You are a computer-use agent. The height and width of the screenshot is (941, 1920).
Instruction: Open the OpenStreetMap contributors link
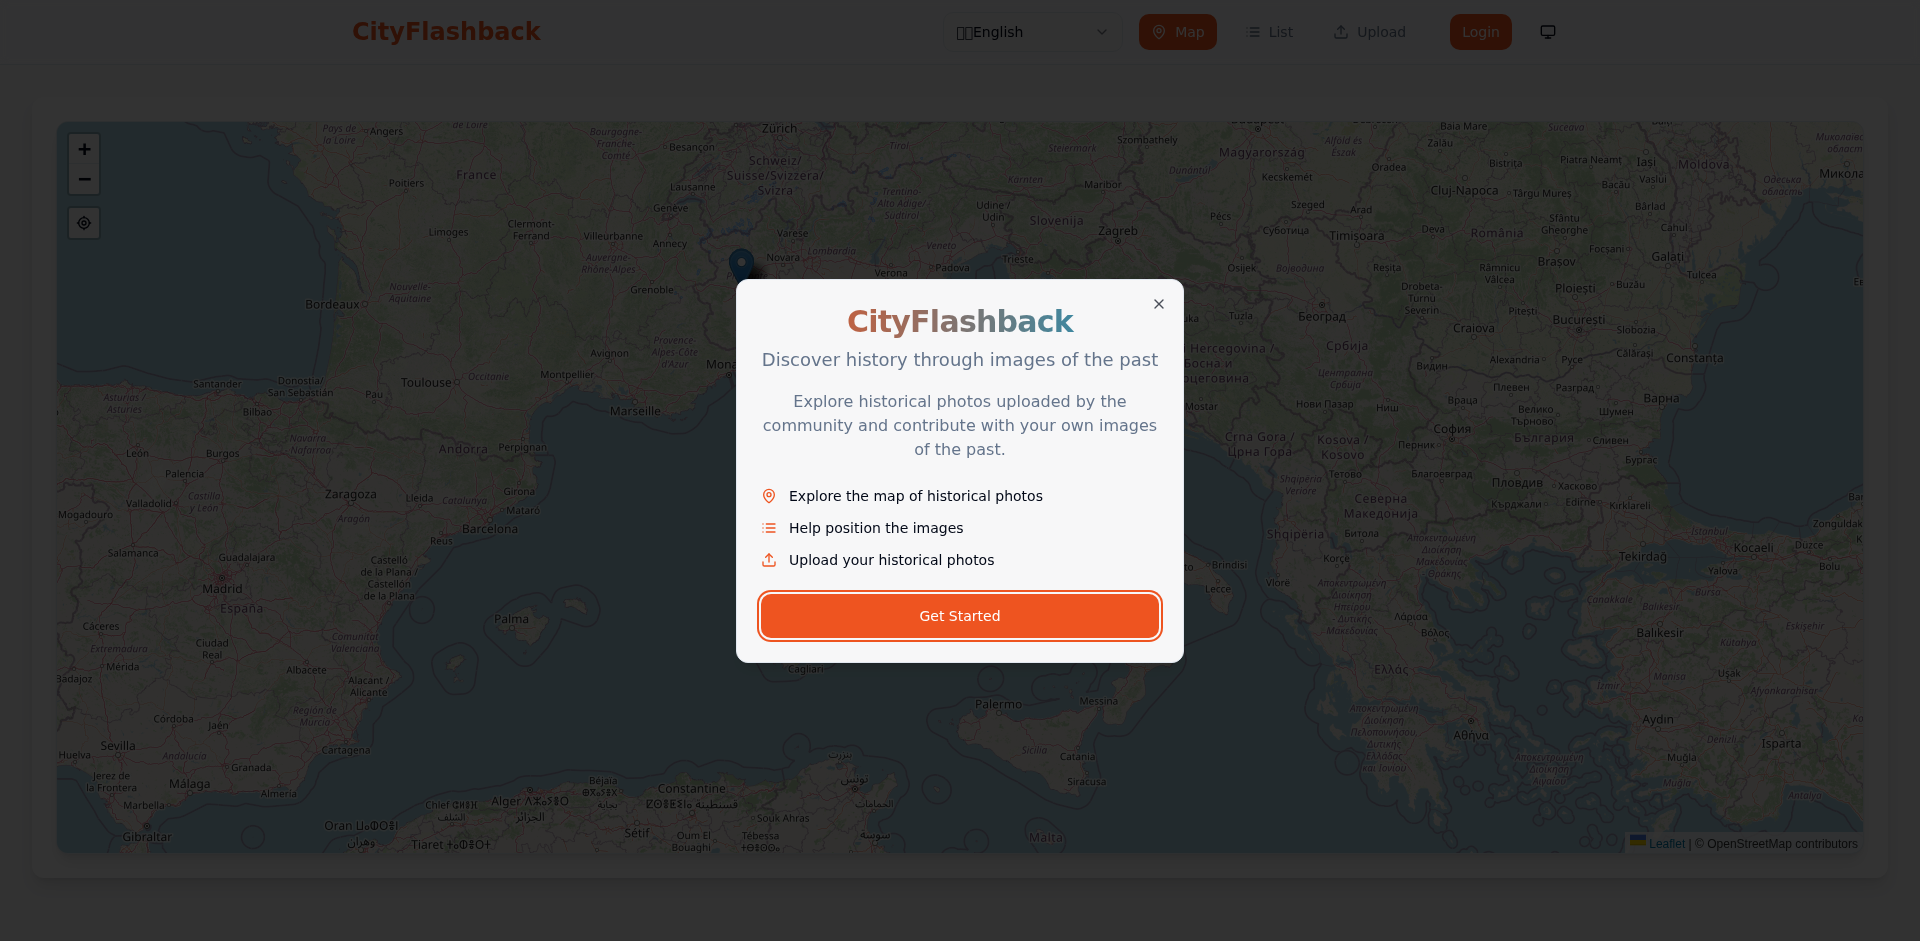[x=1782, y=844]
